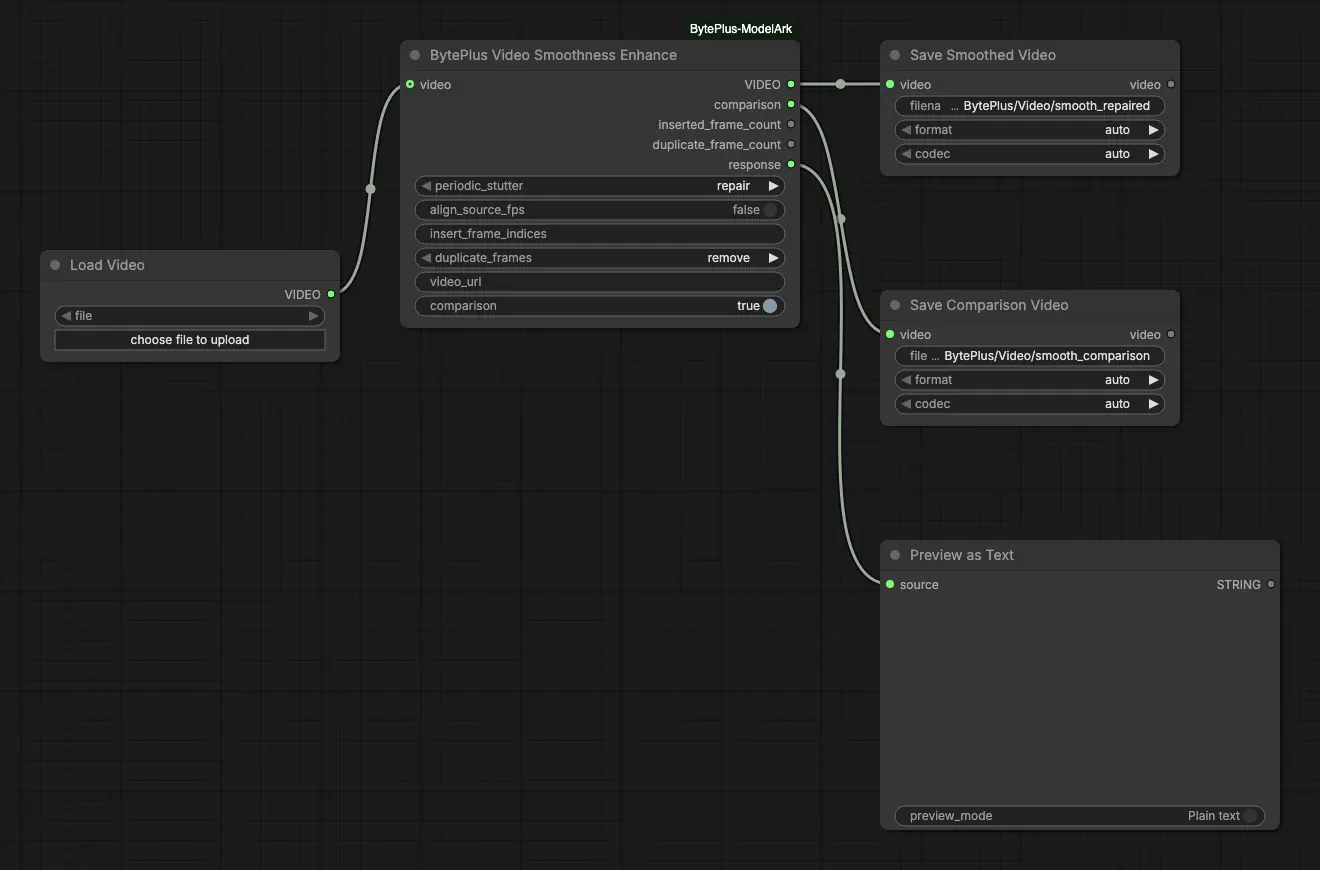Select the Save Smoothed Video title text
1320x870 pixels.
coord(983,55)
